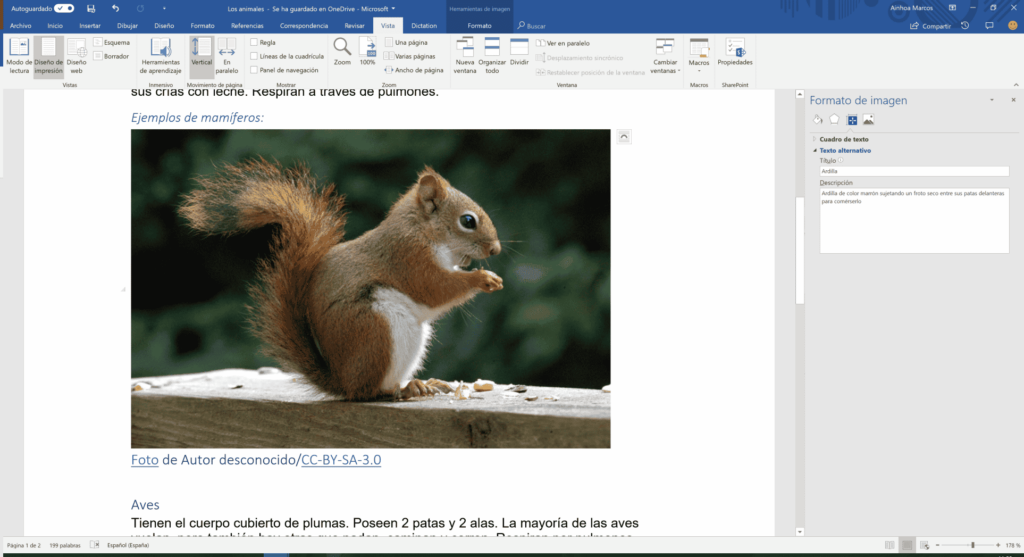The height and width of the screenshot is (557, 1024).
Task: Switch to the Revisar tab
Action: 354,25
